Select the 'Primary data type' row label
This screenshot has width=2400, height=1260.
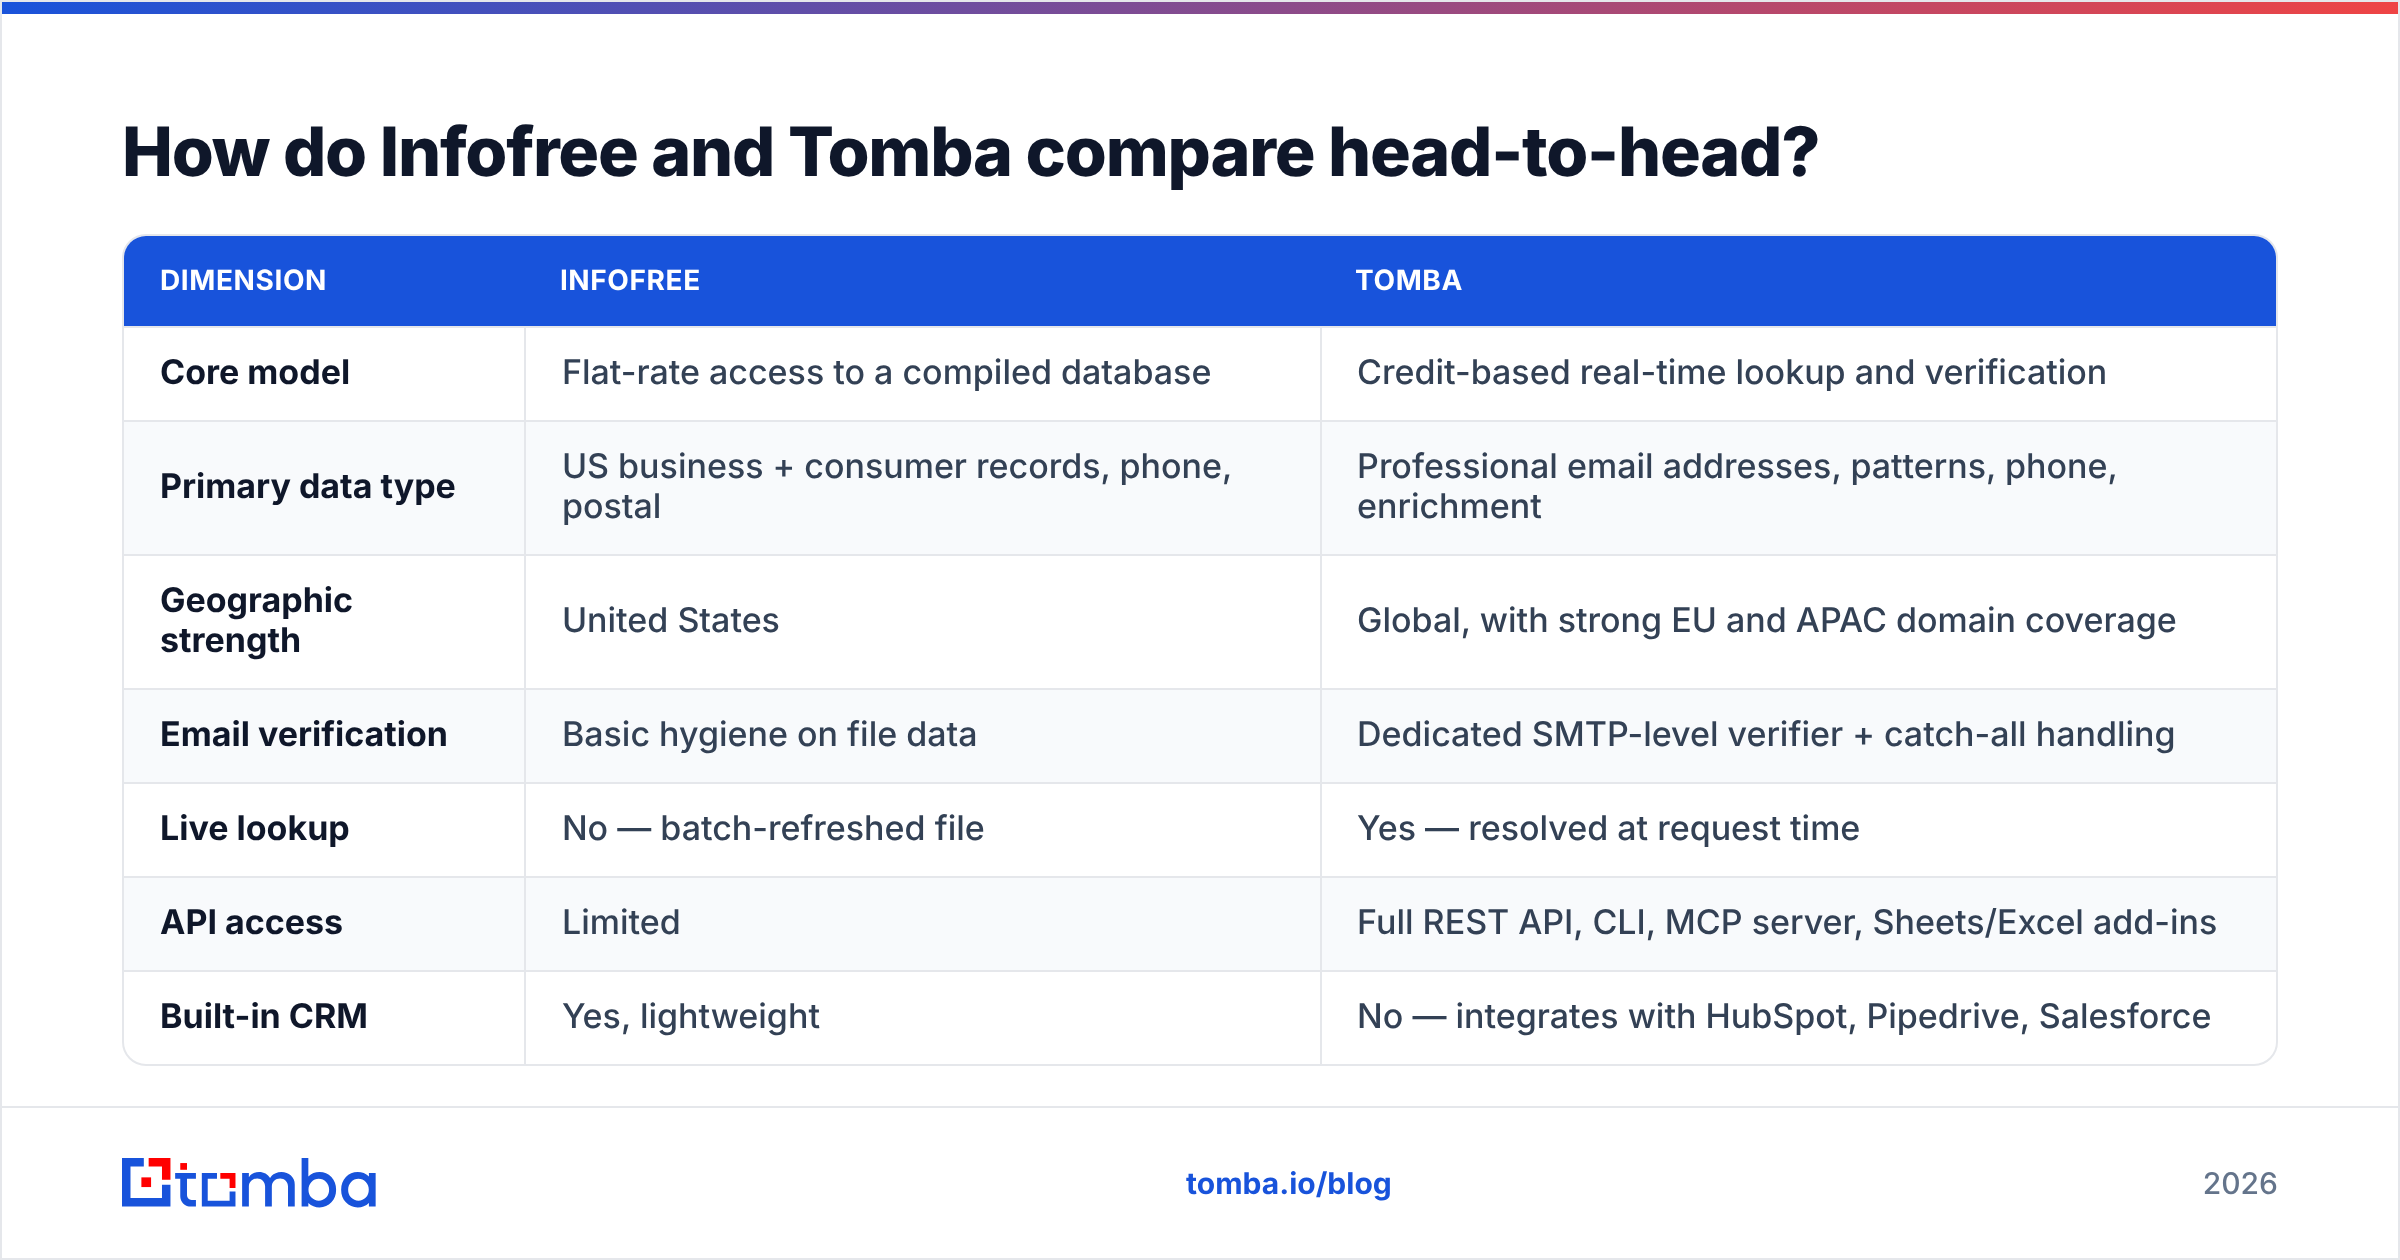point(307,486)
